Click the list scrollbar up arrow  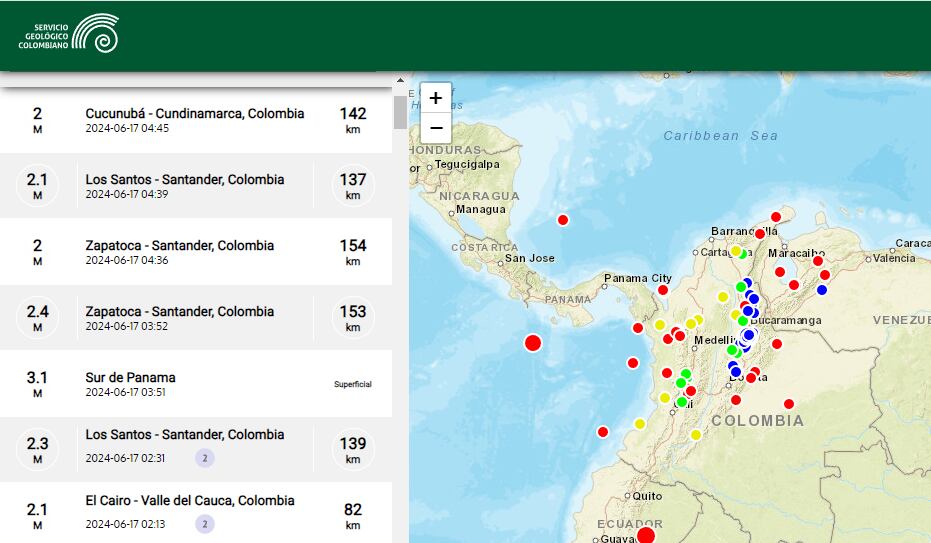(400, 80)
